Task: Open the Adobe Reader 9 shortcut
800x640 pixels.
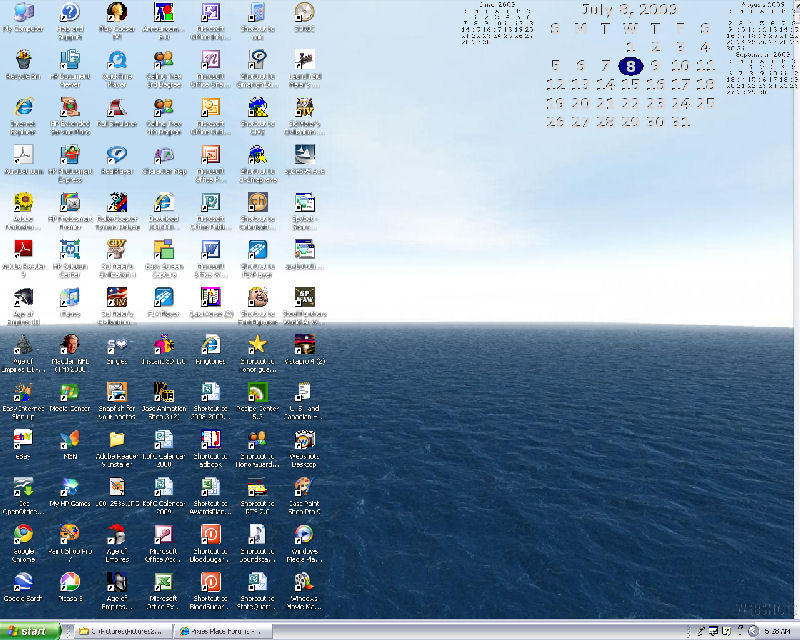Action: pos(21,251)
